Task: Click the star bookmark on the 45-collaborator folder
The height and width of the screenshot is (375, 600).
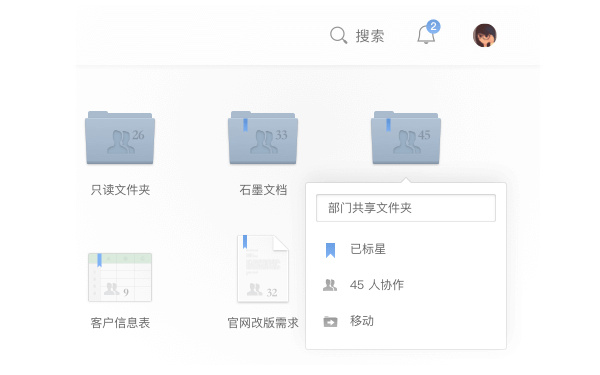Action: (x=388, y=125)
